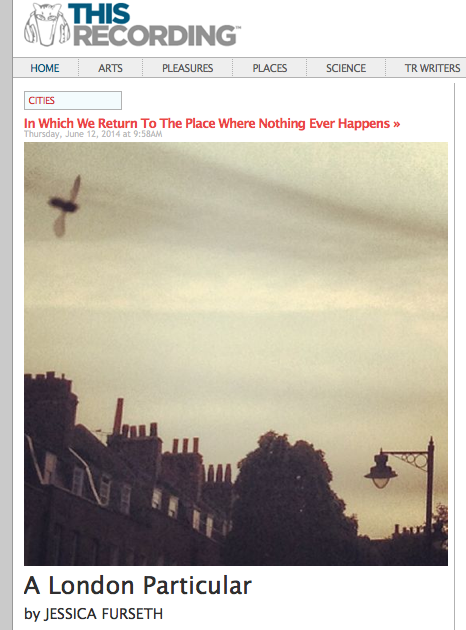Select the CITIES category tag
466x630 pixels.
pos(73,100)
